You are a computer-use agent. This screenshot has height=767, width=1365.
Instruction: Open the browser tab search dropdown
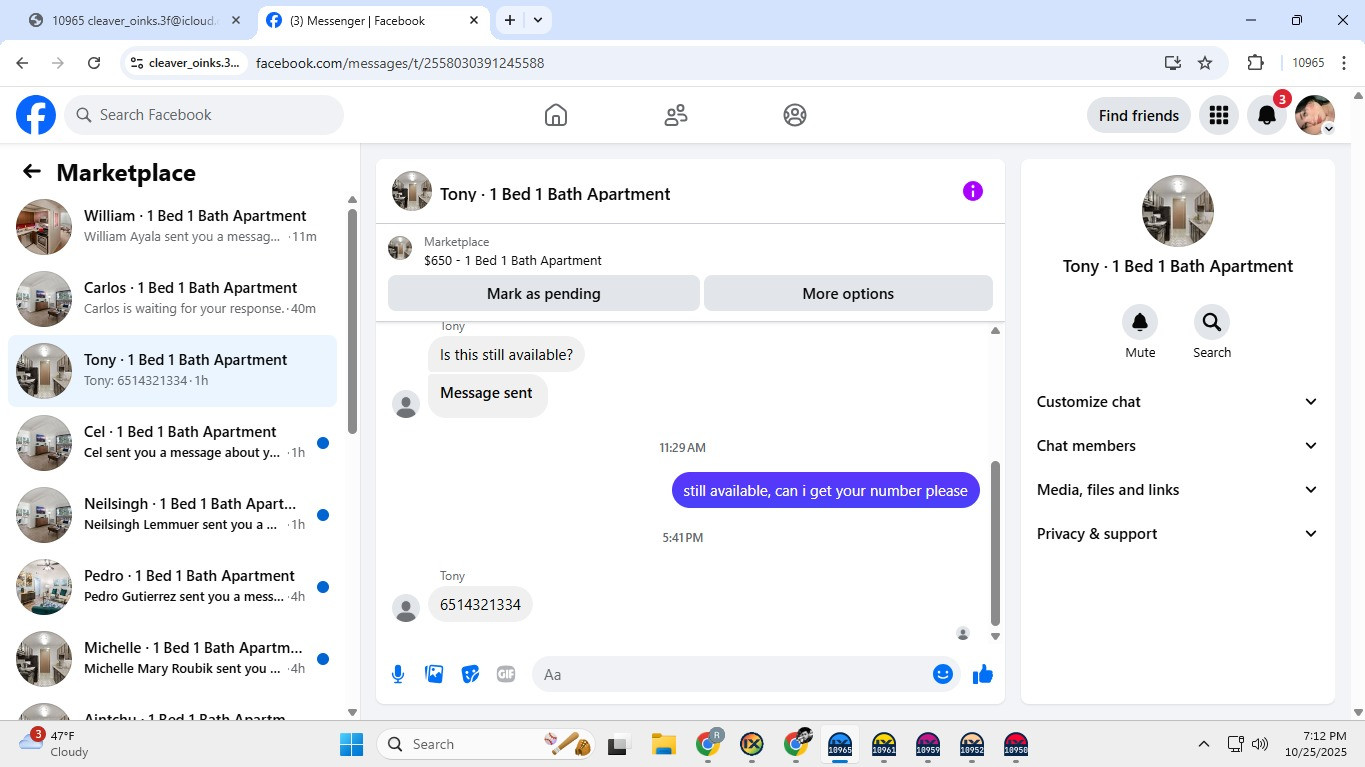click(538, 20)
